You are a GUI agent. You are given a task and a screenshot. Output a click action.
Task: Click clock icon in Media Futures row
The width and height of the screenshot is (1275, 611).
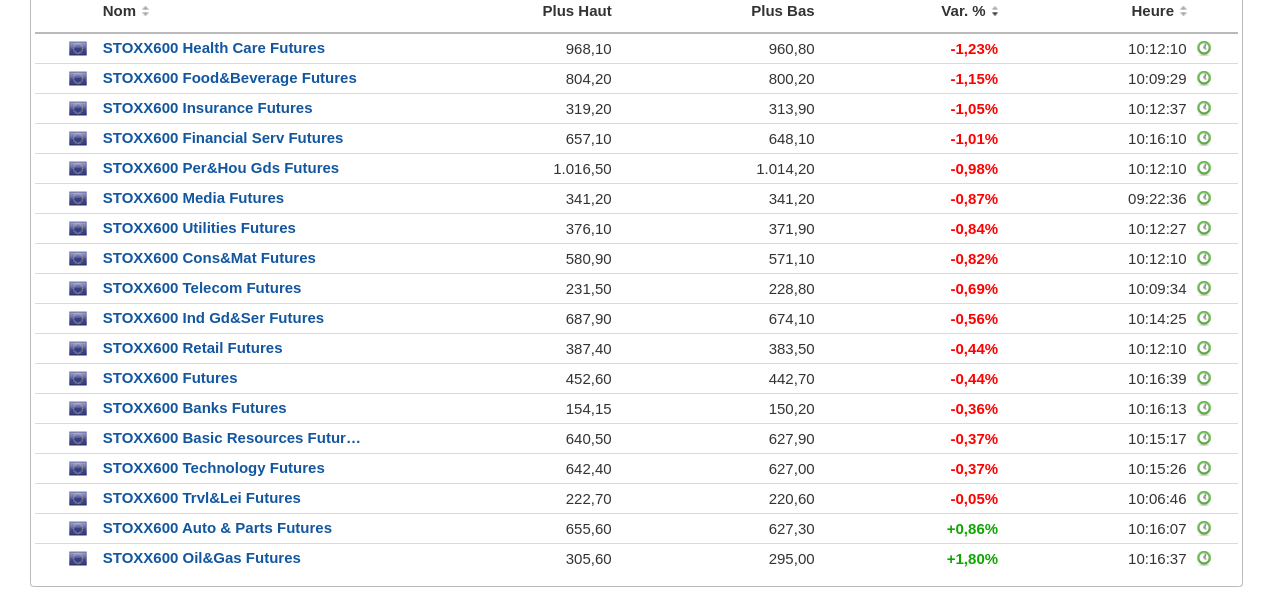click(x=1204, y=198)
